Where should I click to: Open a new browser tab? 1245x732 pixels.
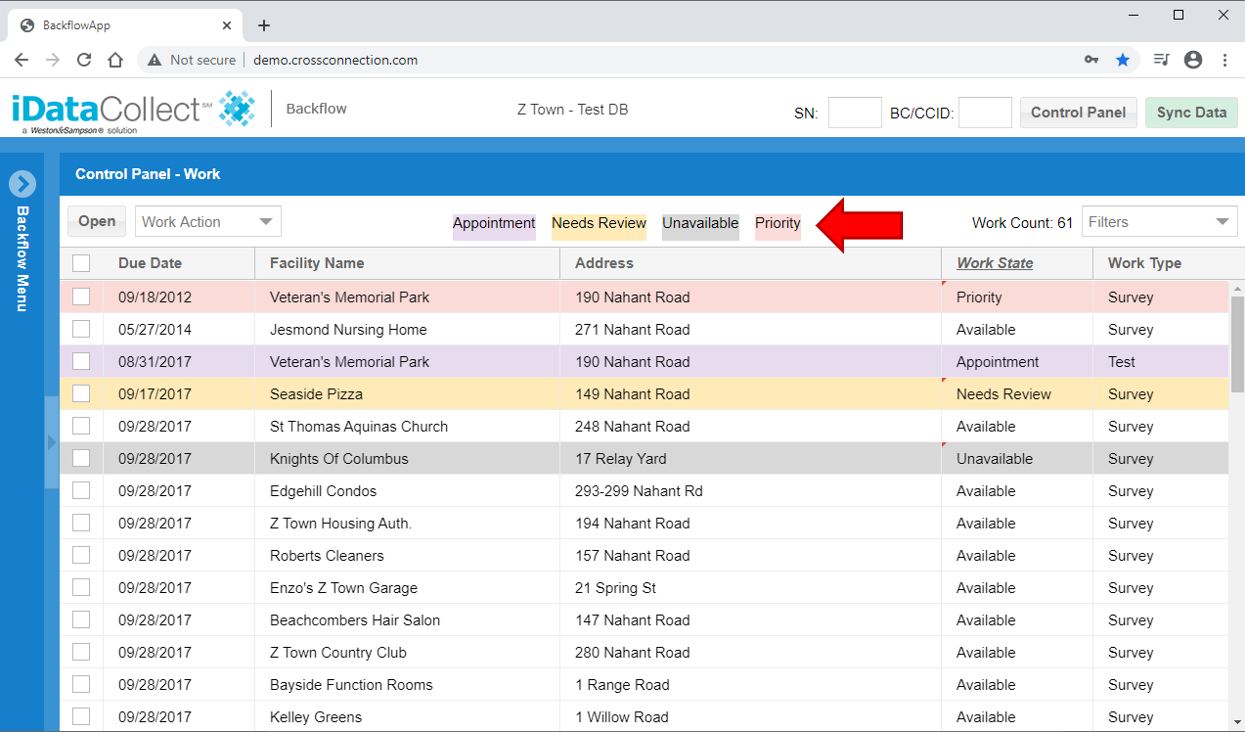264,25
